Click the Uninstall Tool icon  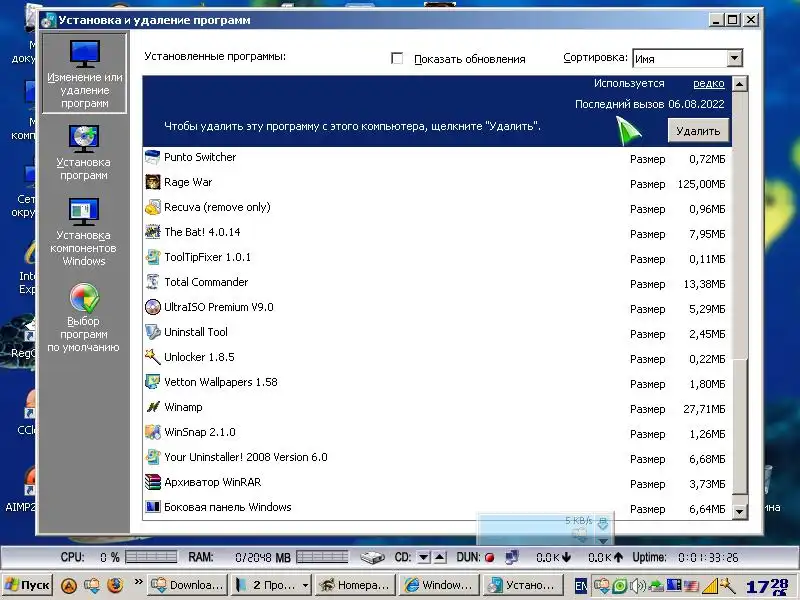click(153, 332)
